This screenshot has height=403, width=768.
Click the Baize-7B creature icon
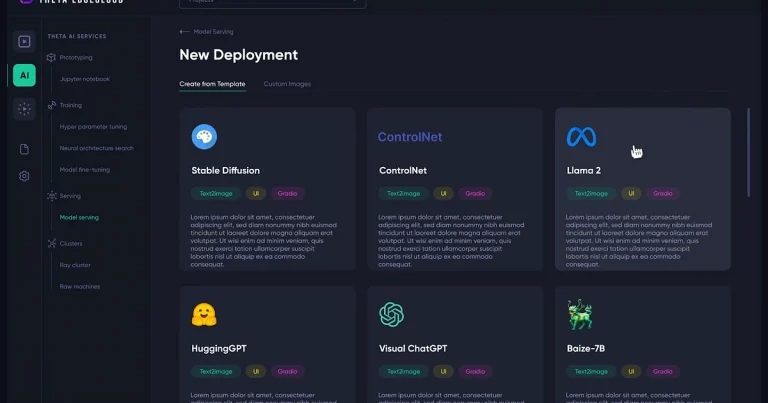click(580, 314)
